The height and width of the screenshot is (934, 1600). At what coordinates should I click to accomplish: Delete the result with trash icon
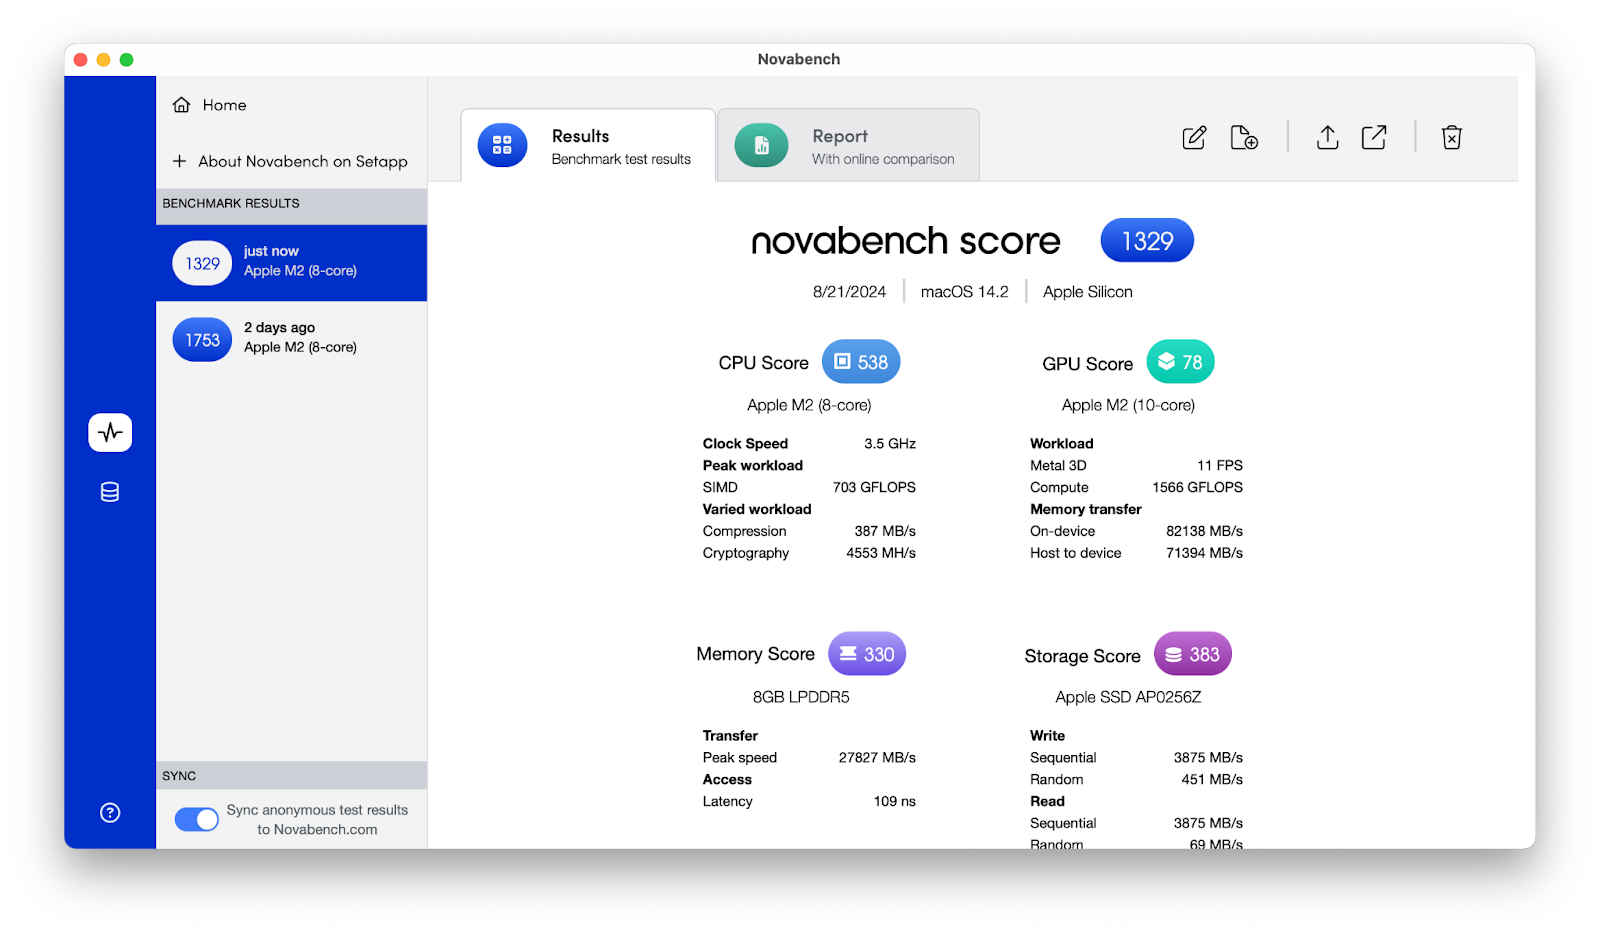(x=1451, y=138)
